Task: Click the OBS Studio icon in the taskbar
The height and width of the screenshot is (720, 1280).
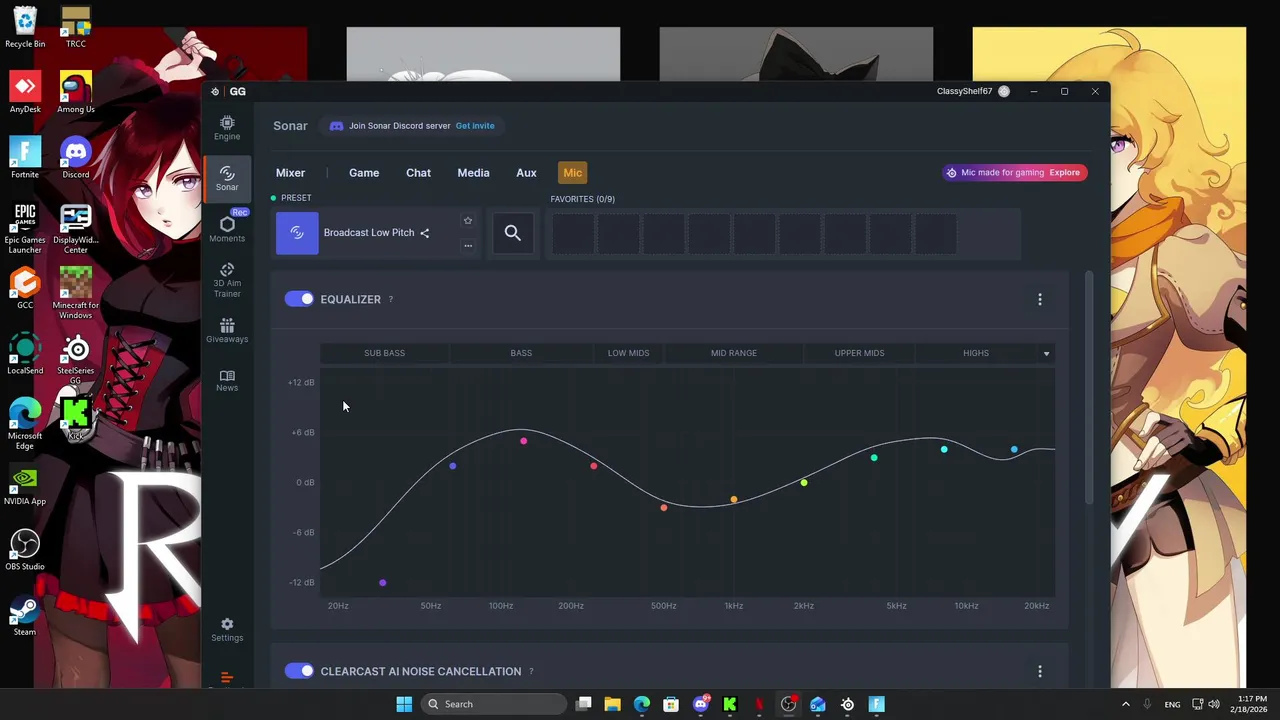Action: click(789, 704)
